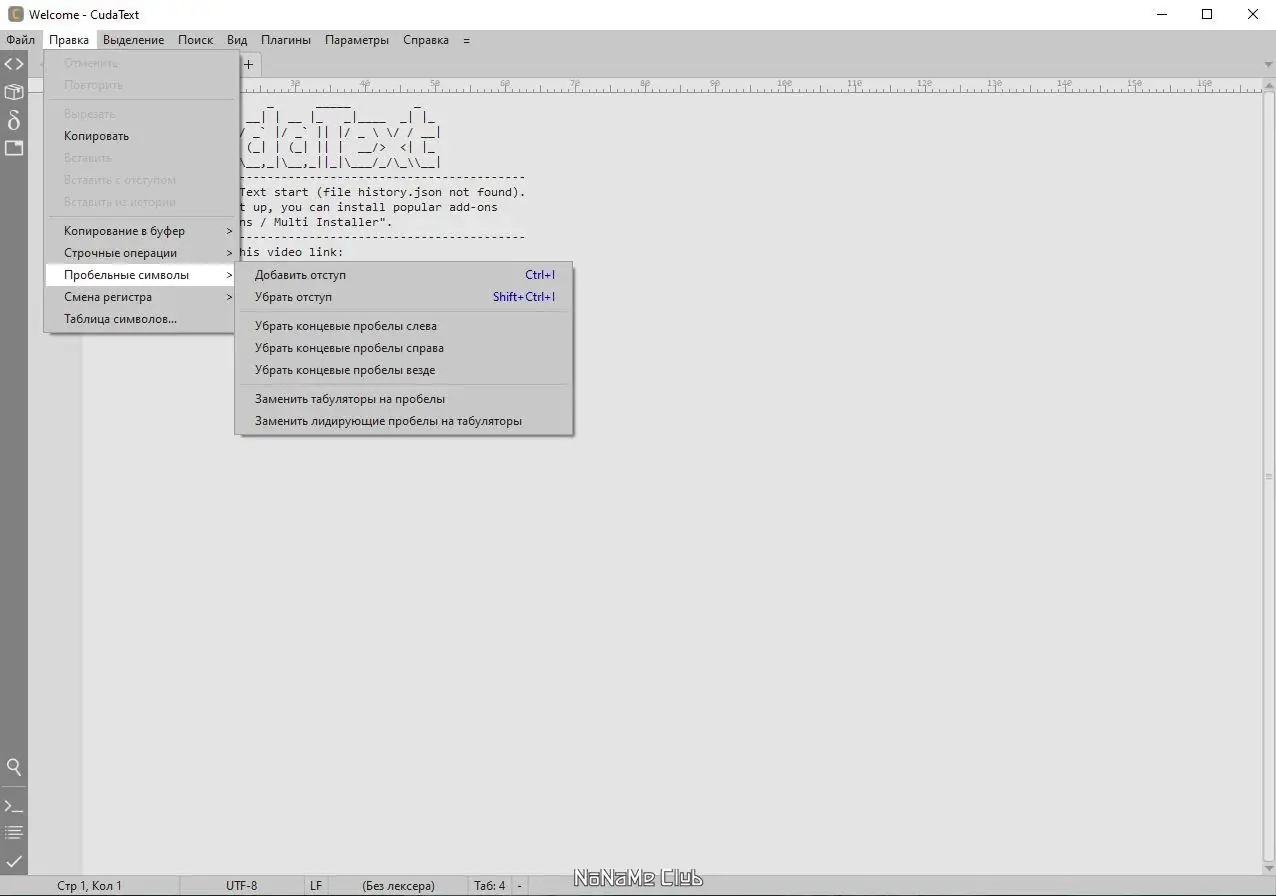Open Таблица символов... dialog
This screenshot has width=1276, height=896.
140,319
